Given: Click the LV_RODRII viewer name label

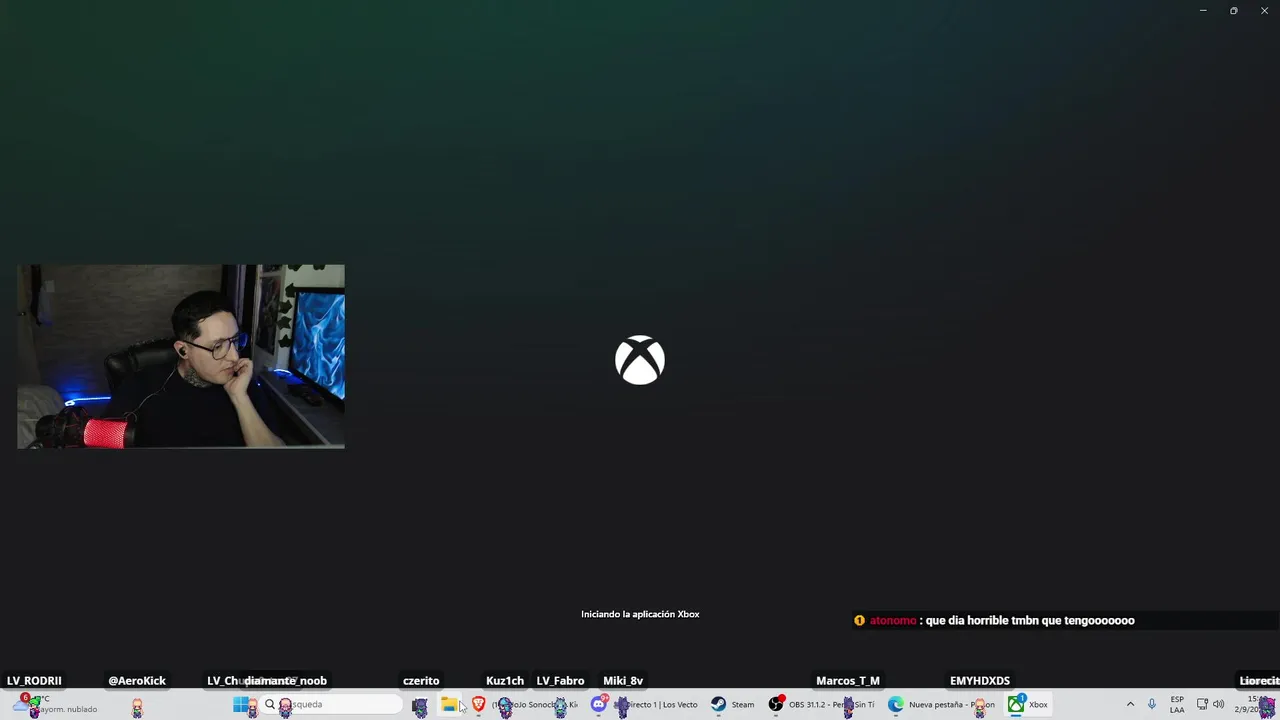Looking at the screenshot, I should [34, 681].
